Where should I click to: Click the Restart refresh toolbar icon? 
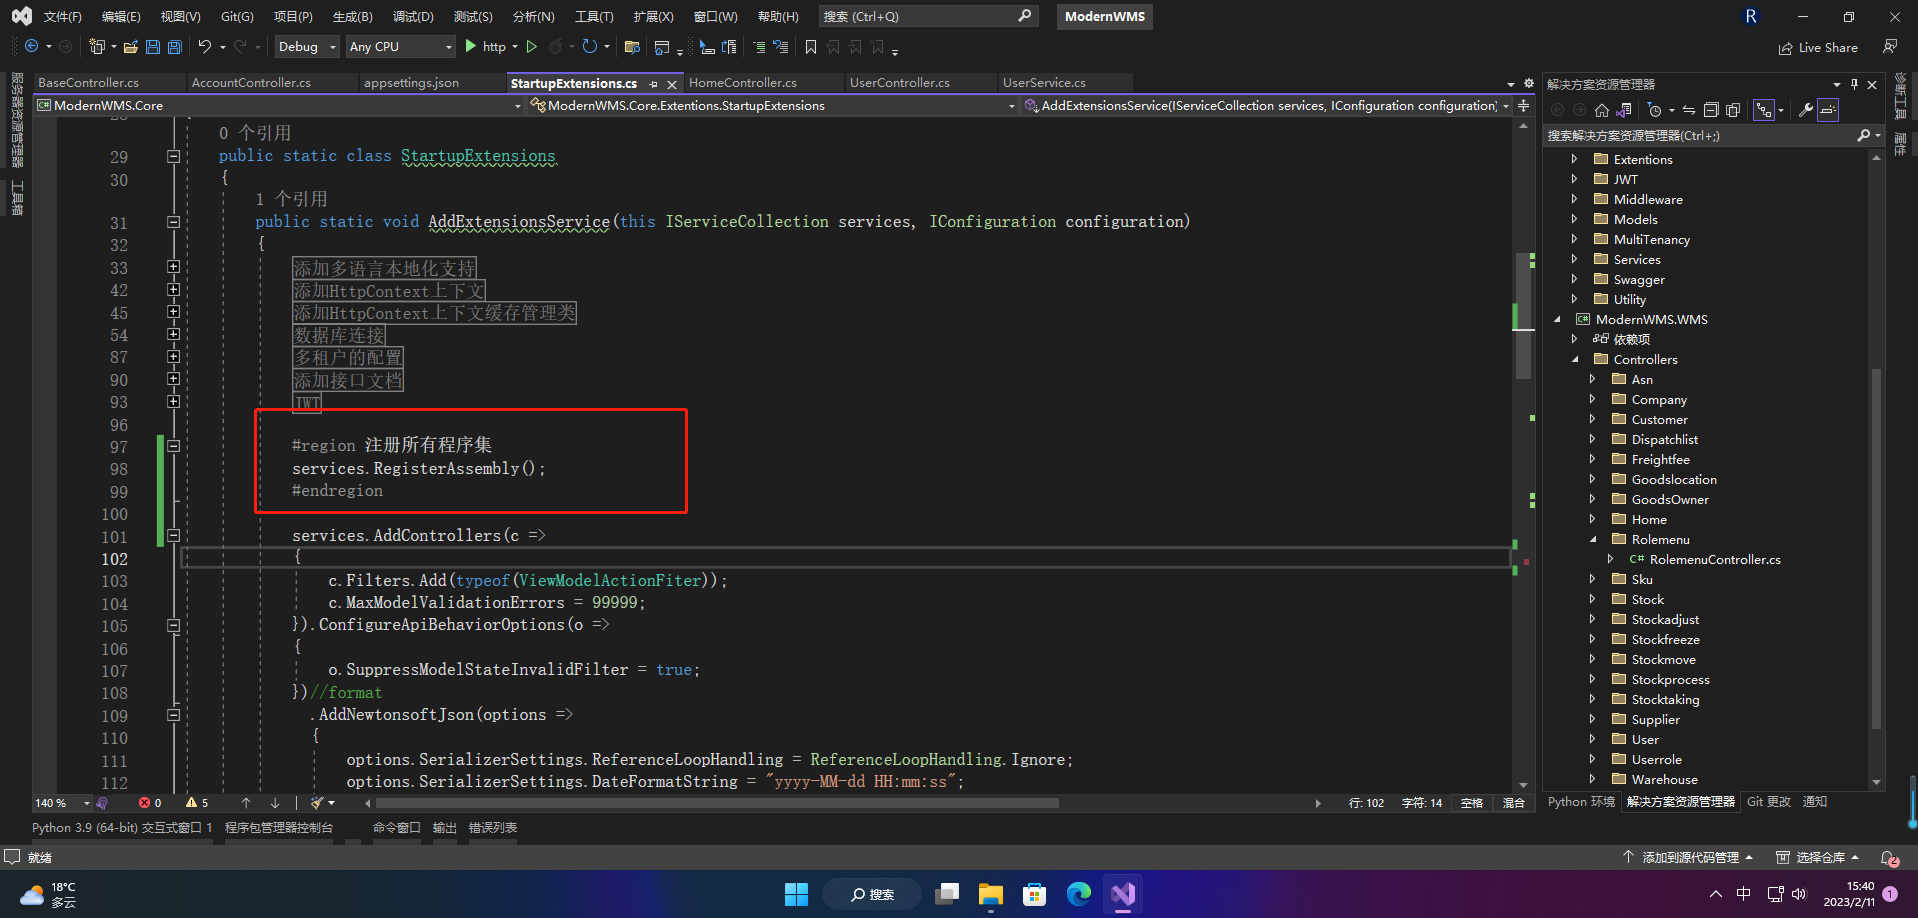click(x=590, y=47)
